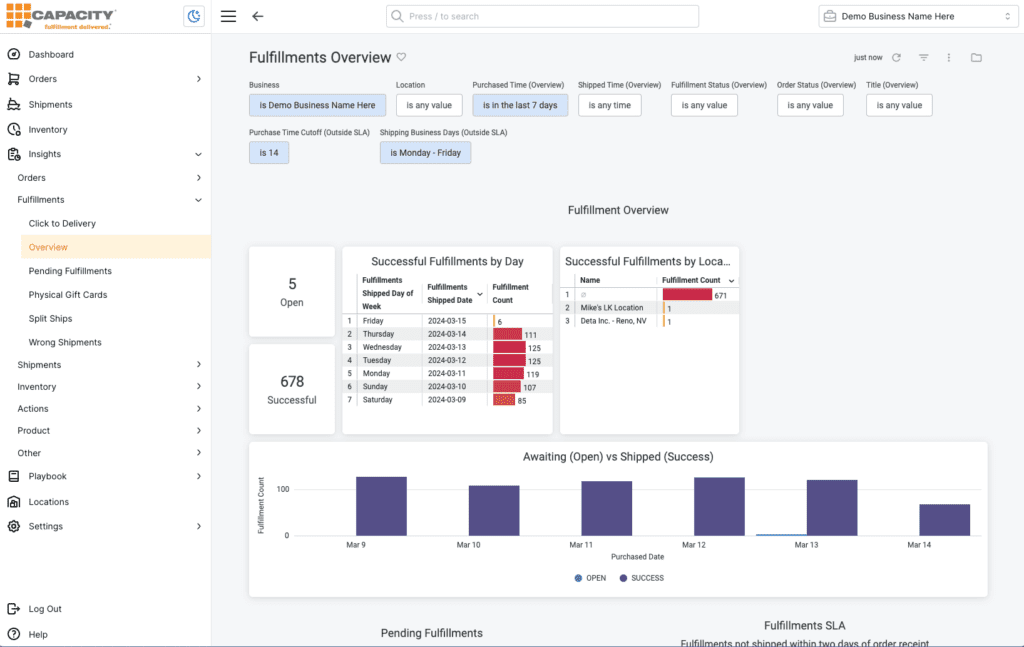Open the Dashboard sidebar item
Image resolution: width=1024 pixels, height=647 pixels.
(51, 54)
